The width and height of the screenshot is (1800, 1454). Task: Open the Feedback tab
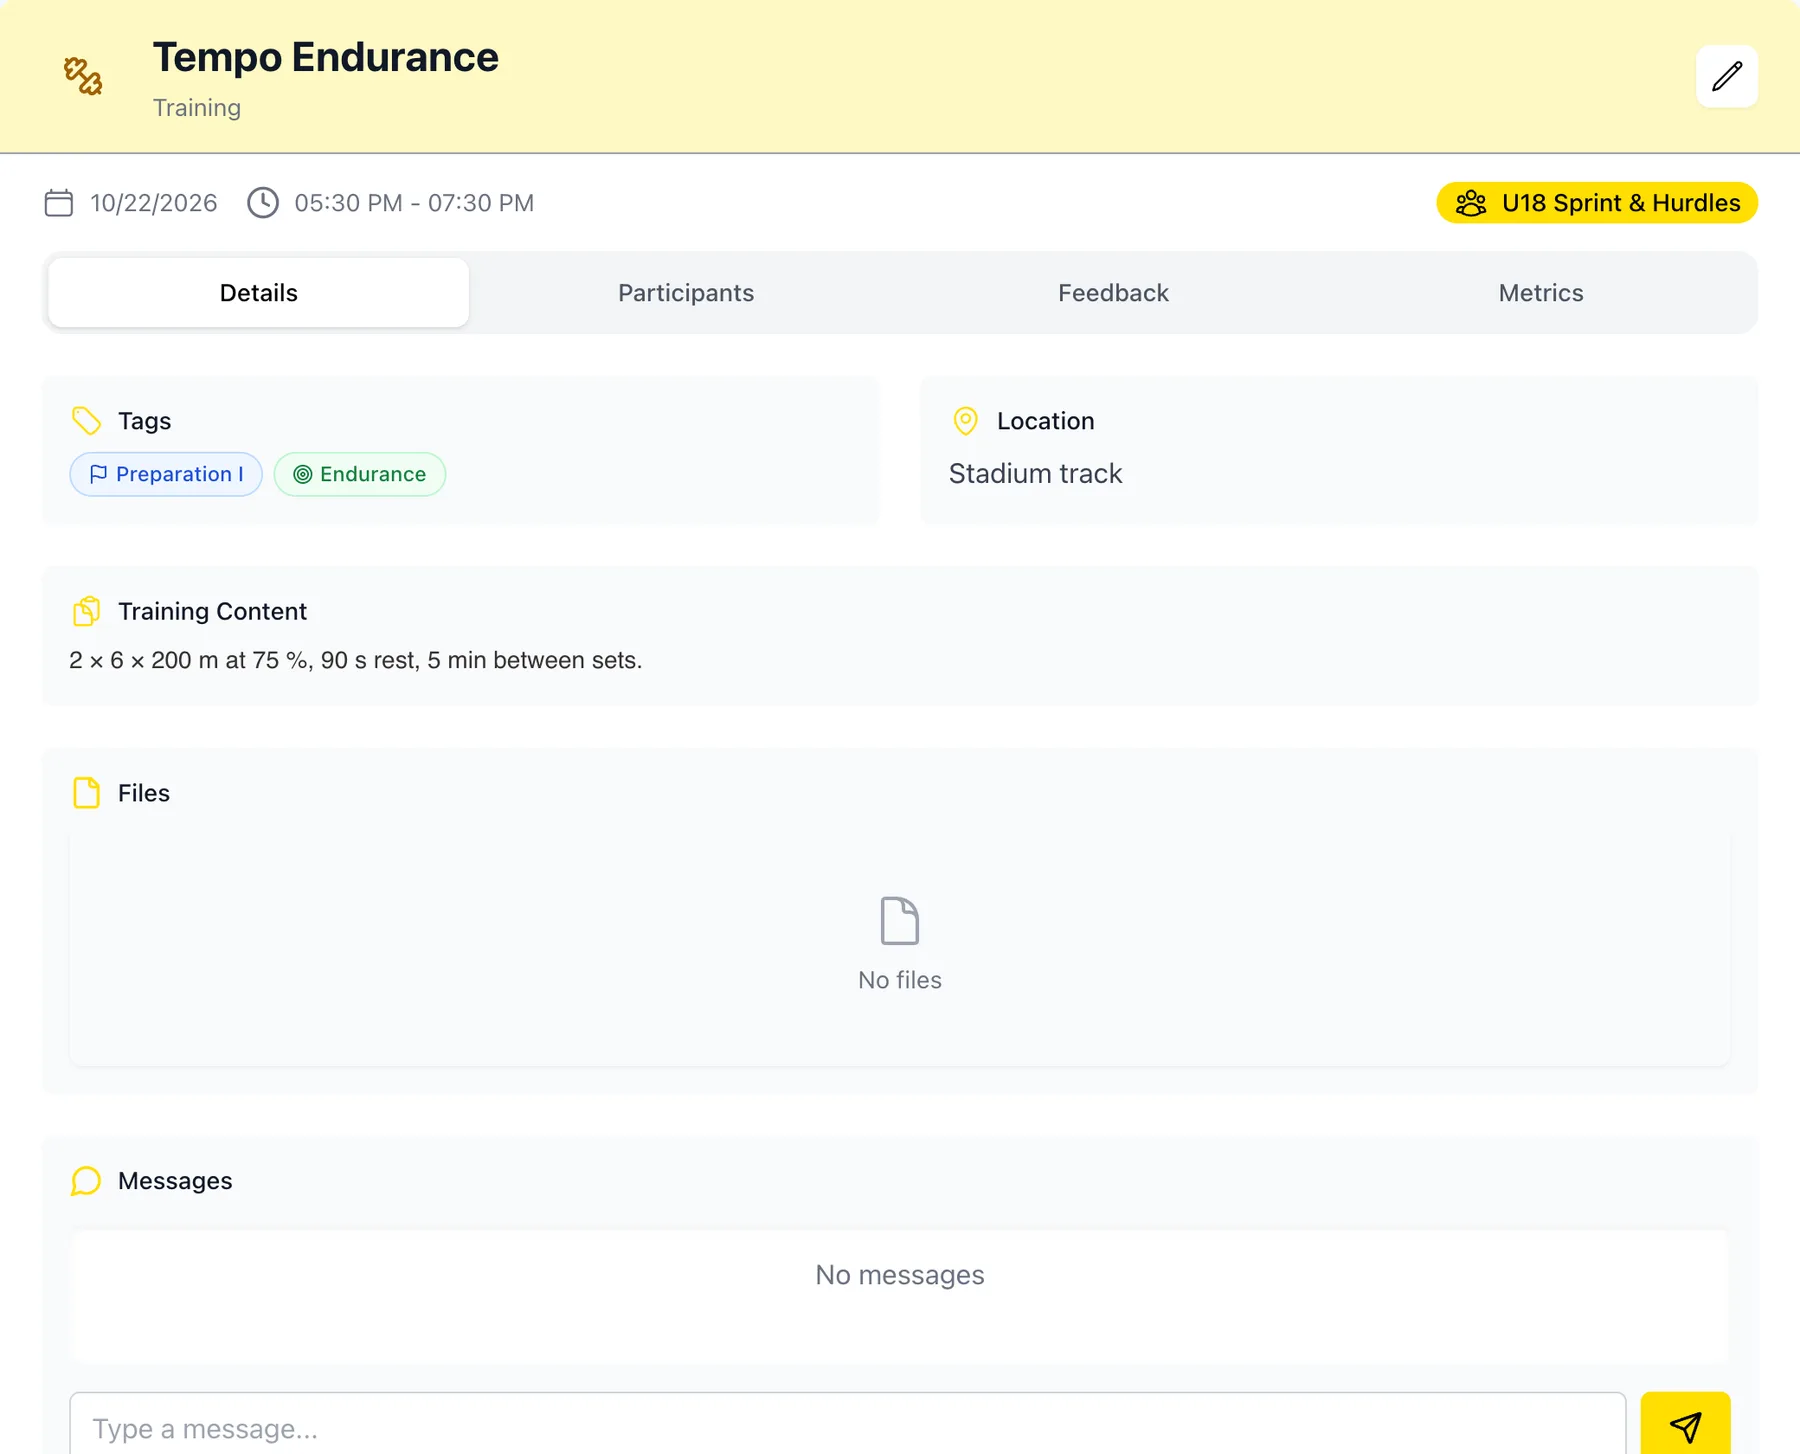1113,293
